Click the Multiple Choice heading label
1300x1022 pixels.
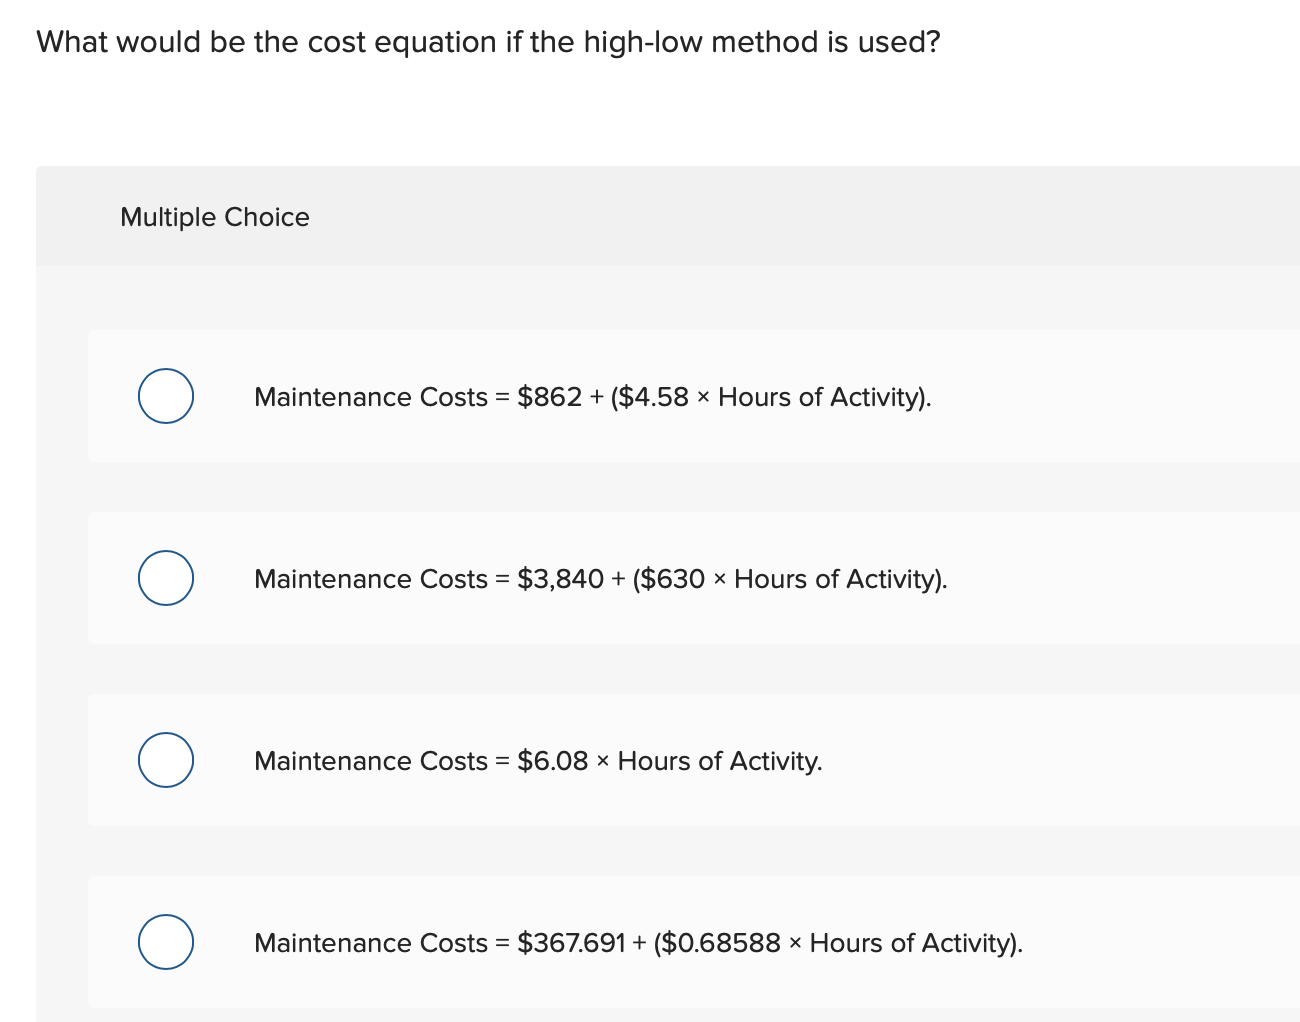215,217
